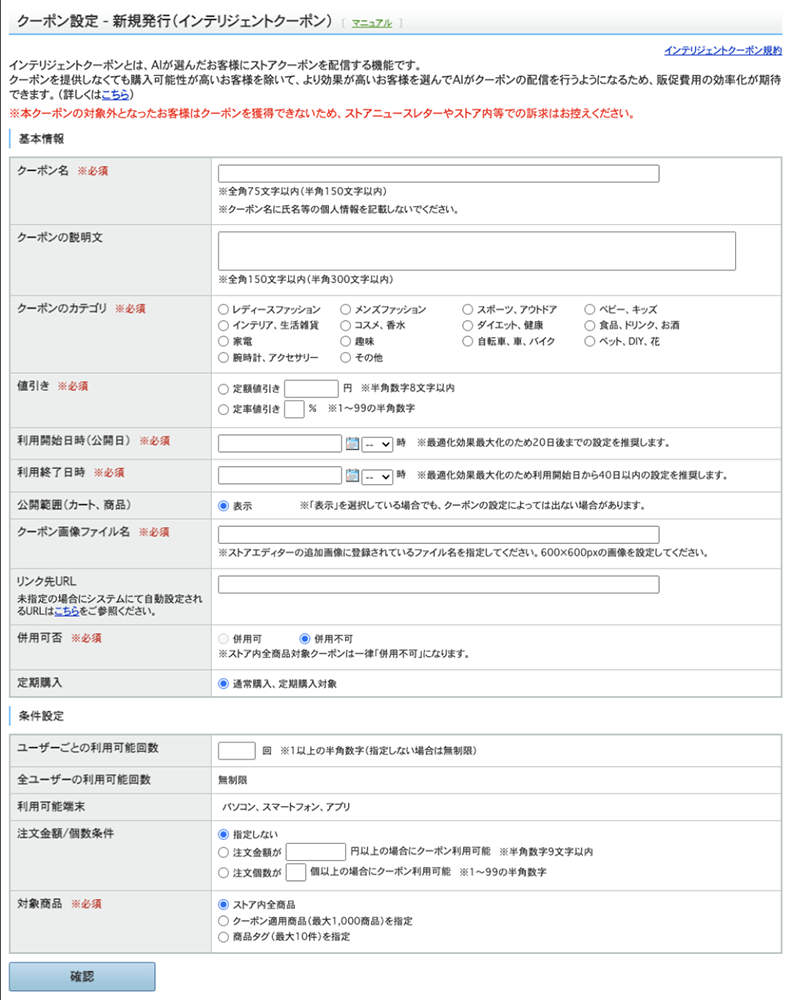Select 通常購入、定期購入対象 radio

tap(223, 684)
